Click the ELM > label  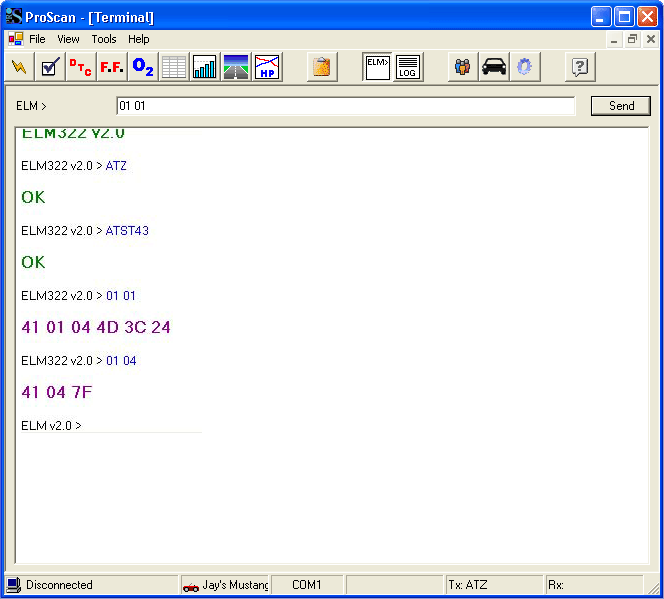[31, 106]
